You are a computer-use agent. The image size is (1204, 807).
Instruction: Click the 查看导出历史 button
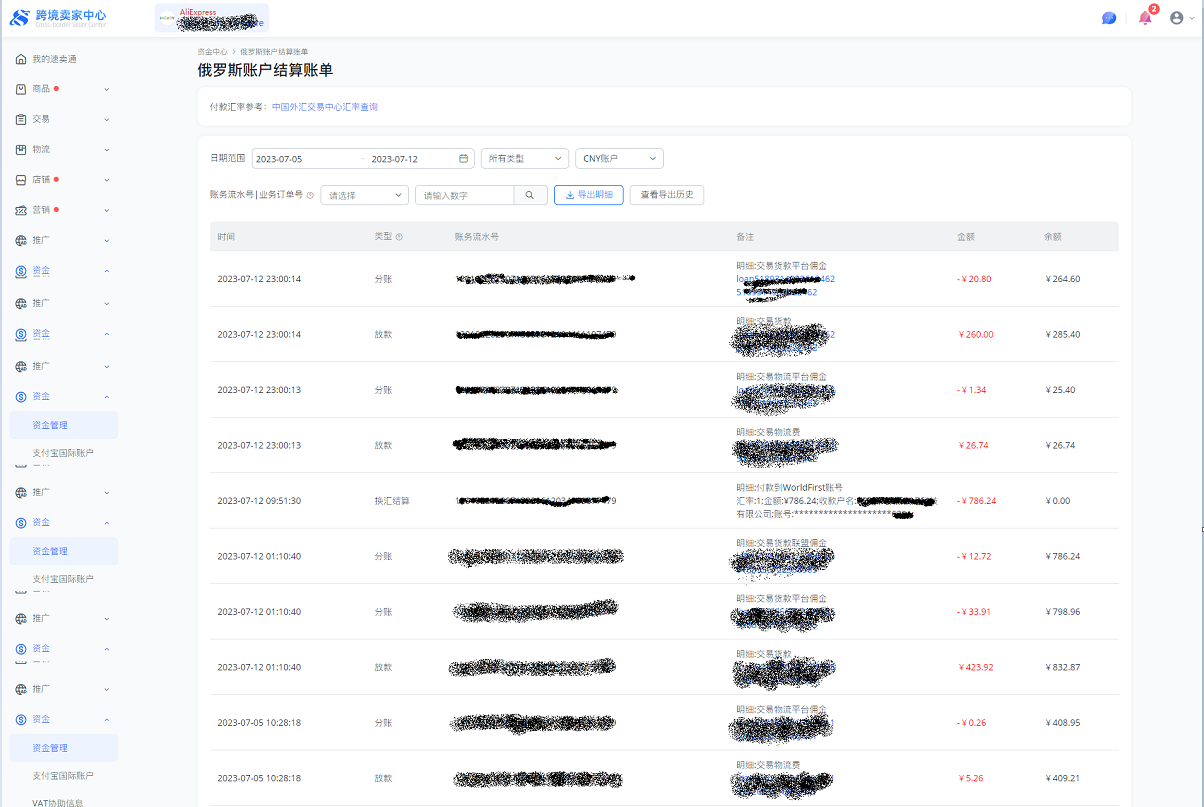(666, 195)
